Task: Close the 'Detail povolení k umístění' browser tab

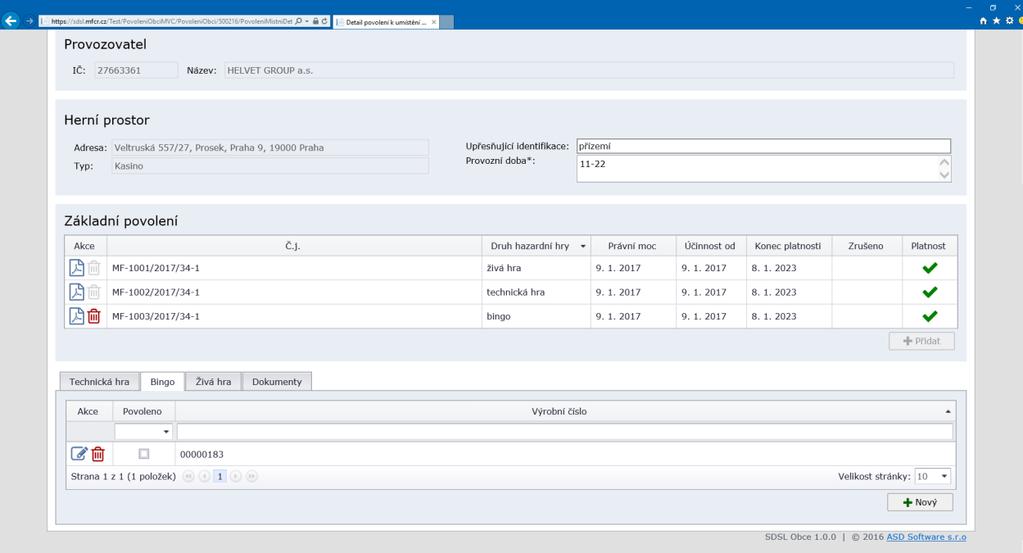Action: point(434,22)
